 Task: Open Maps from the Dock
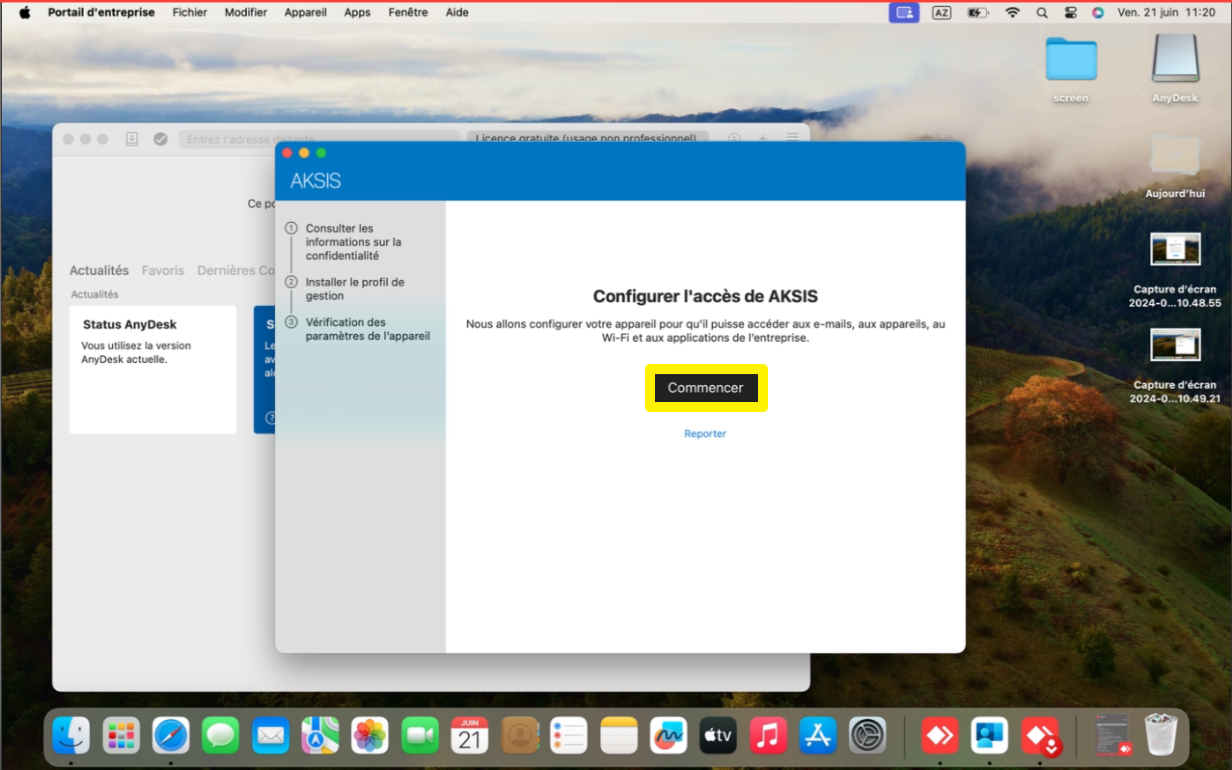pos(321,736)
